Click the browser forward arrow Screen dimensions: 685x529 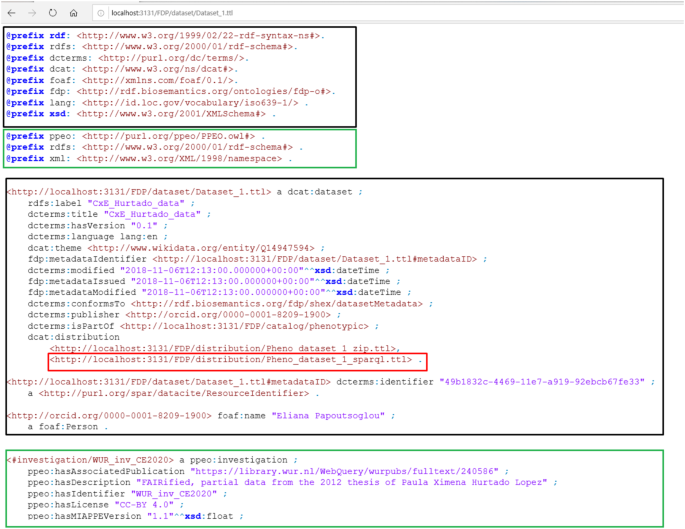click(32, 13)
